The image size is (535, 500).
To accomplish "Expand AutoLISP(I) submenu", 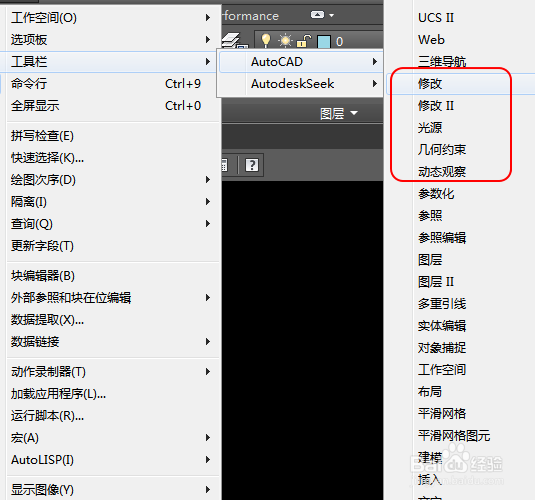I will 110,460.
